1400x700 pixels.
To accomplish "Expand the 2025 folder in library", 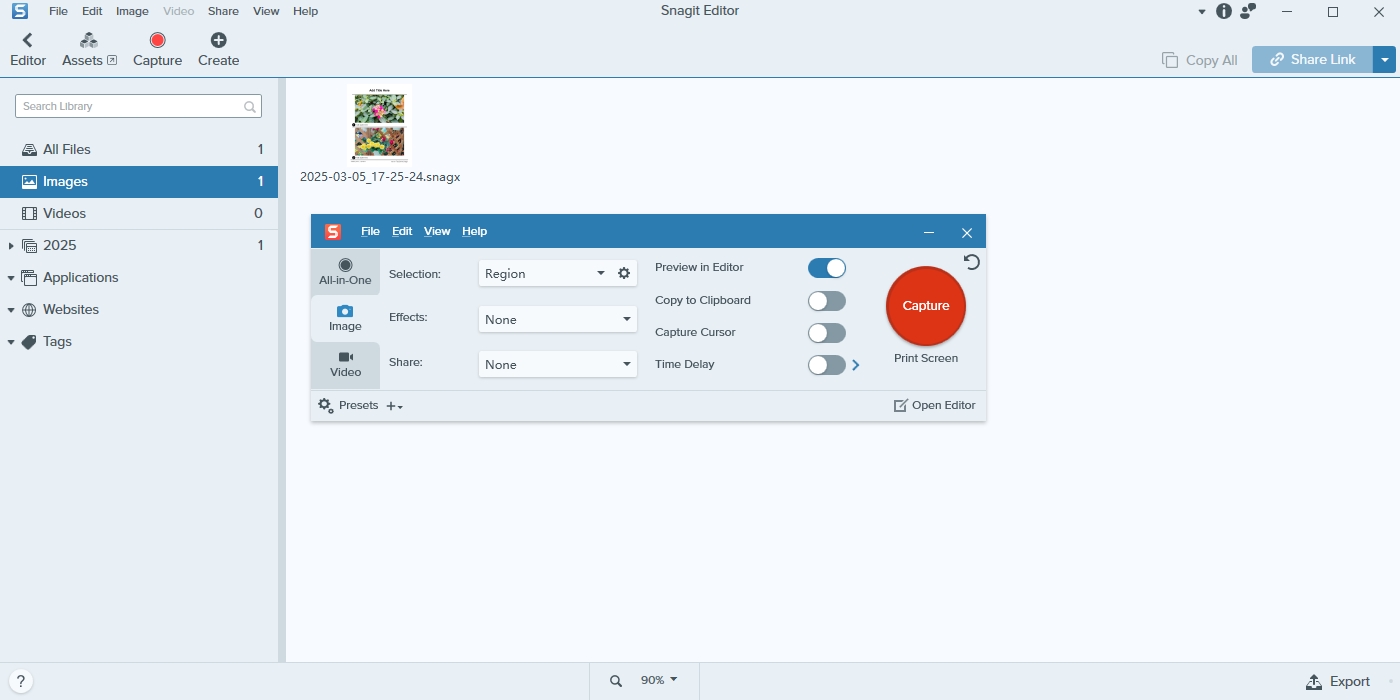I will [11, 246].
